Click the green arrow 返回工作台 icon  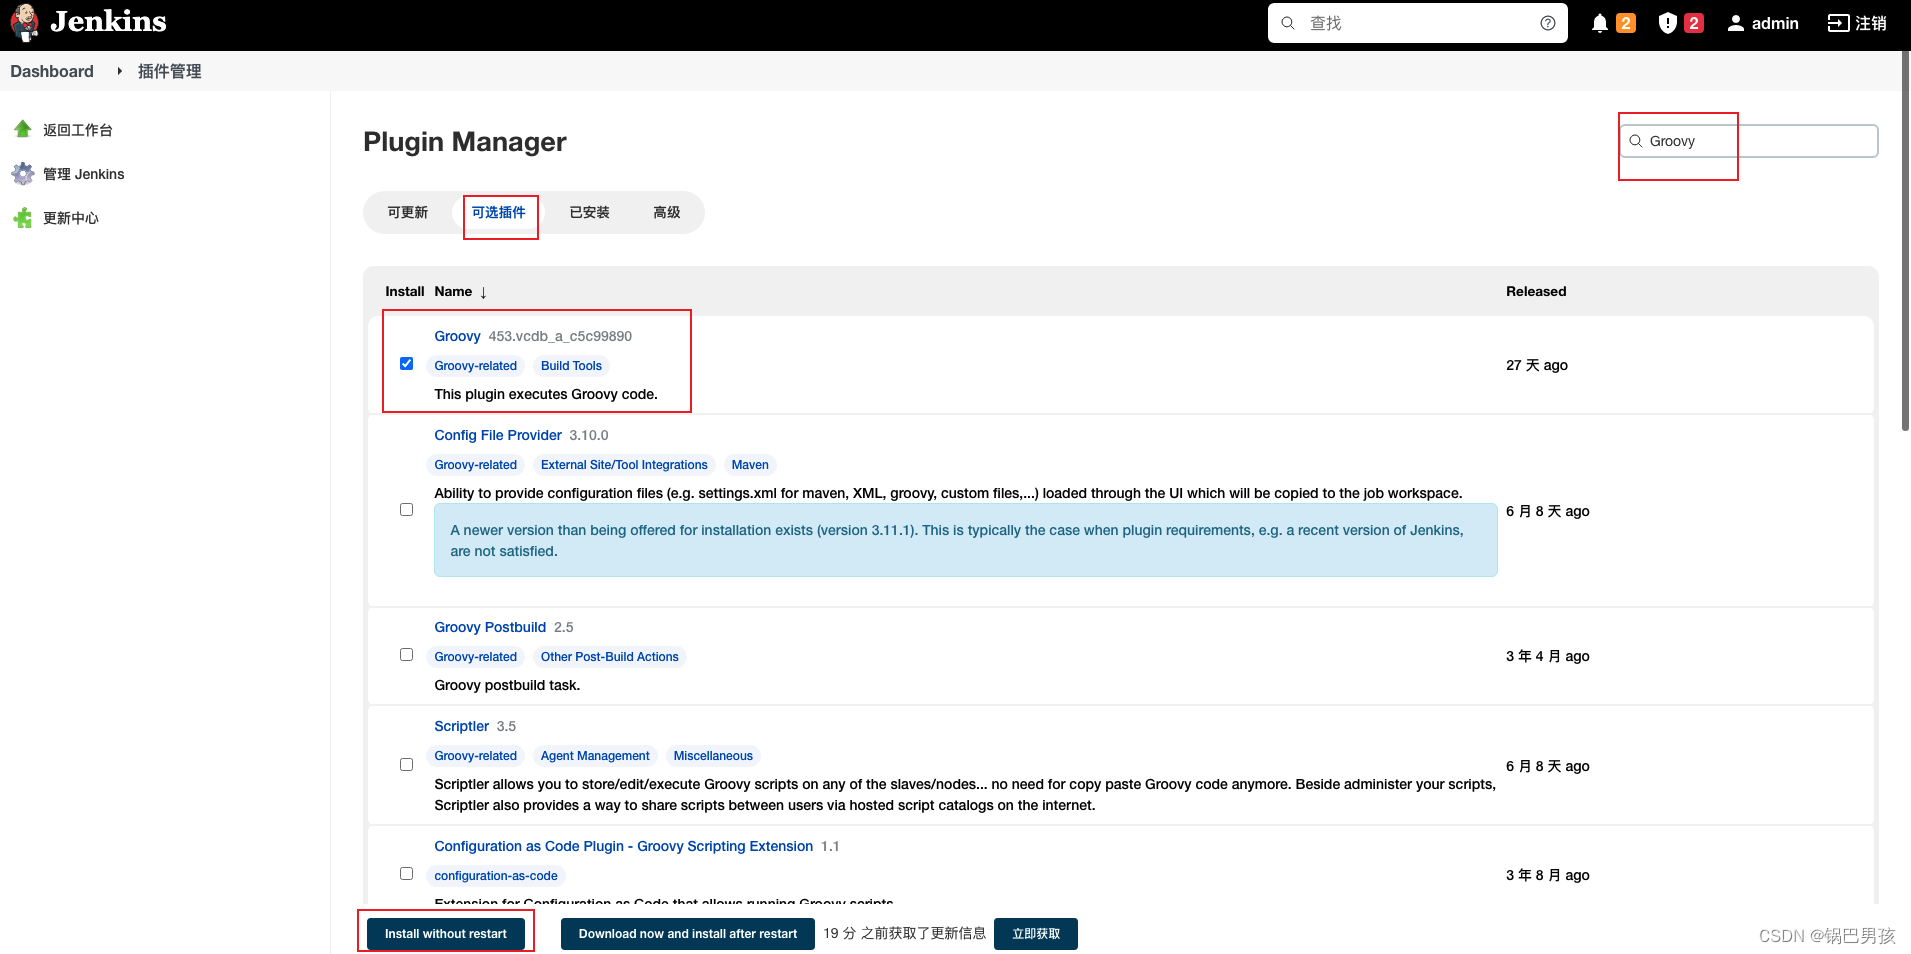click(x=23, y=129)
